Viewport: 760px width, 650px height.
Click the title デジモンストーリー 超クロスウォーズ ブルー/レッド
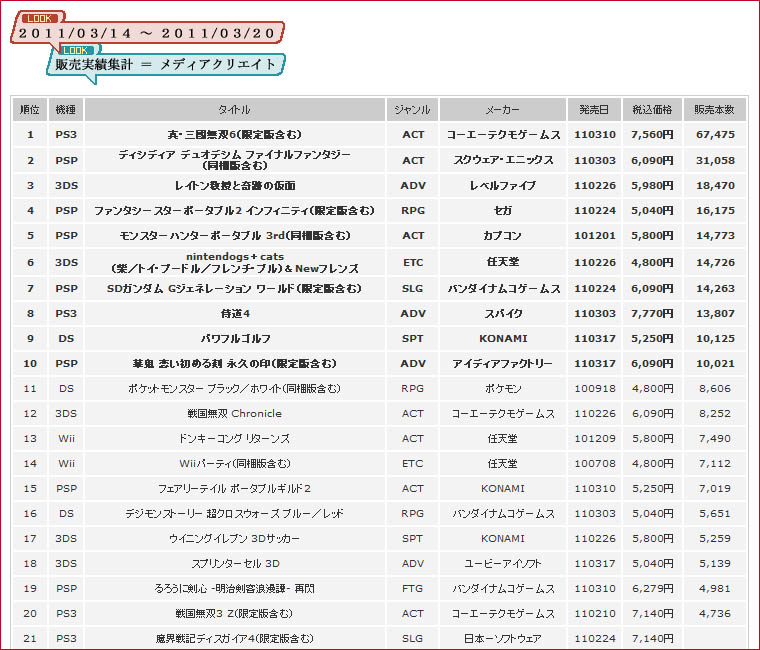[235, 513]
